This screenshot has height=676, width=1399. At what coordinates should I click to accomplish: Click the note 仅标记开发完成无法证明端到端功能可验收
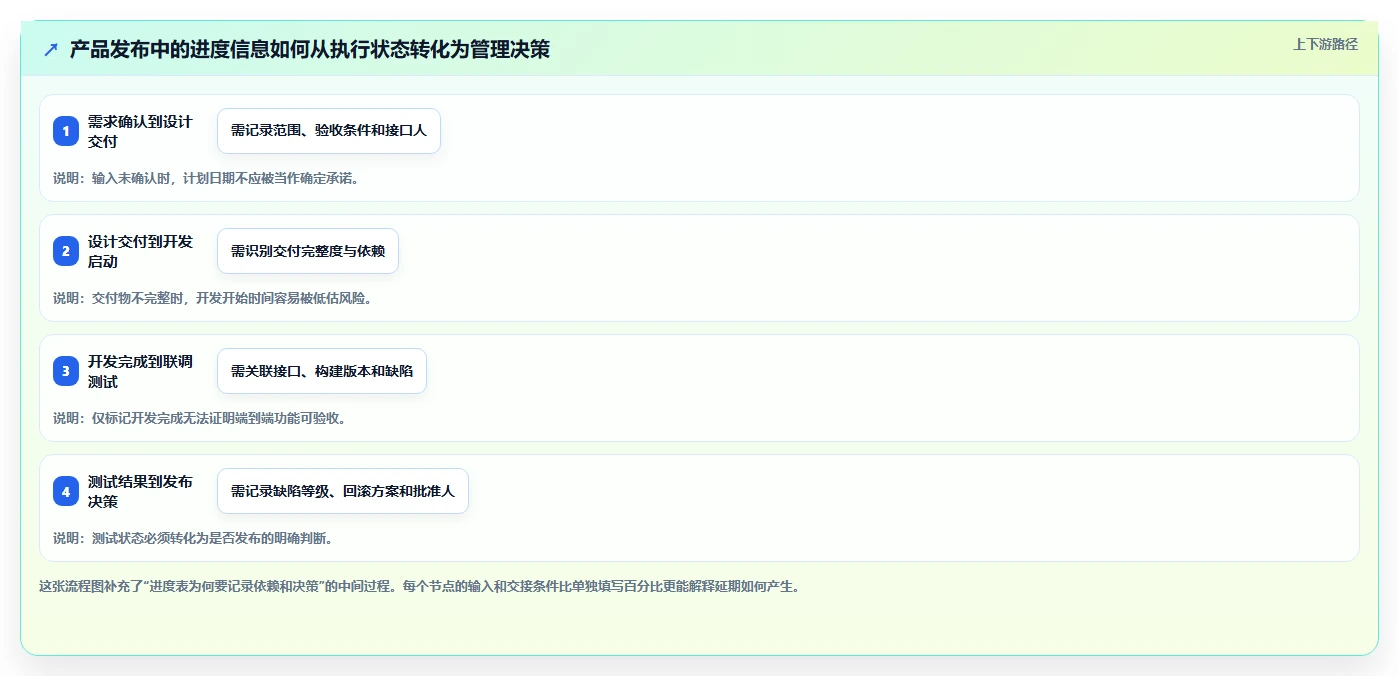200,419
